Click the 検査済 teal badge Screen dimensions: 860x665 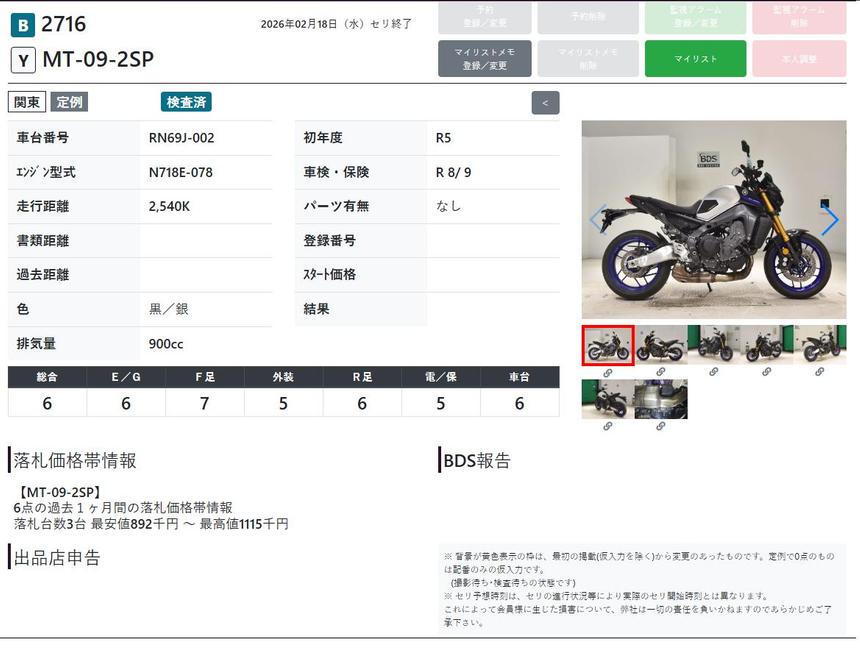tap(186, 102)
